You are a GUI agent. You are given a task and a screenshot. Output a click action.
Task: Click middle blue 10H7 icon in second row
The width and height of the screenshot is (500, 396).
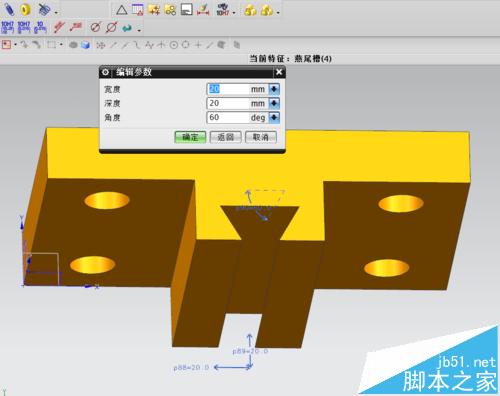pos(24,27)
